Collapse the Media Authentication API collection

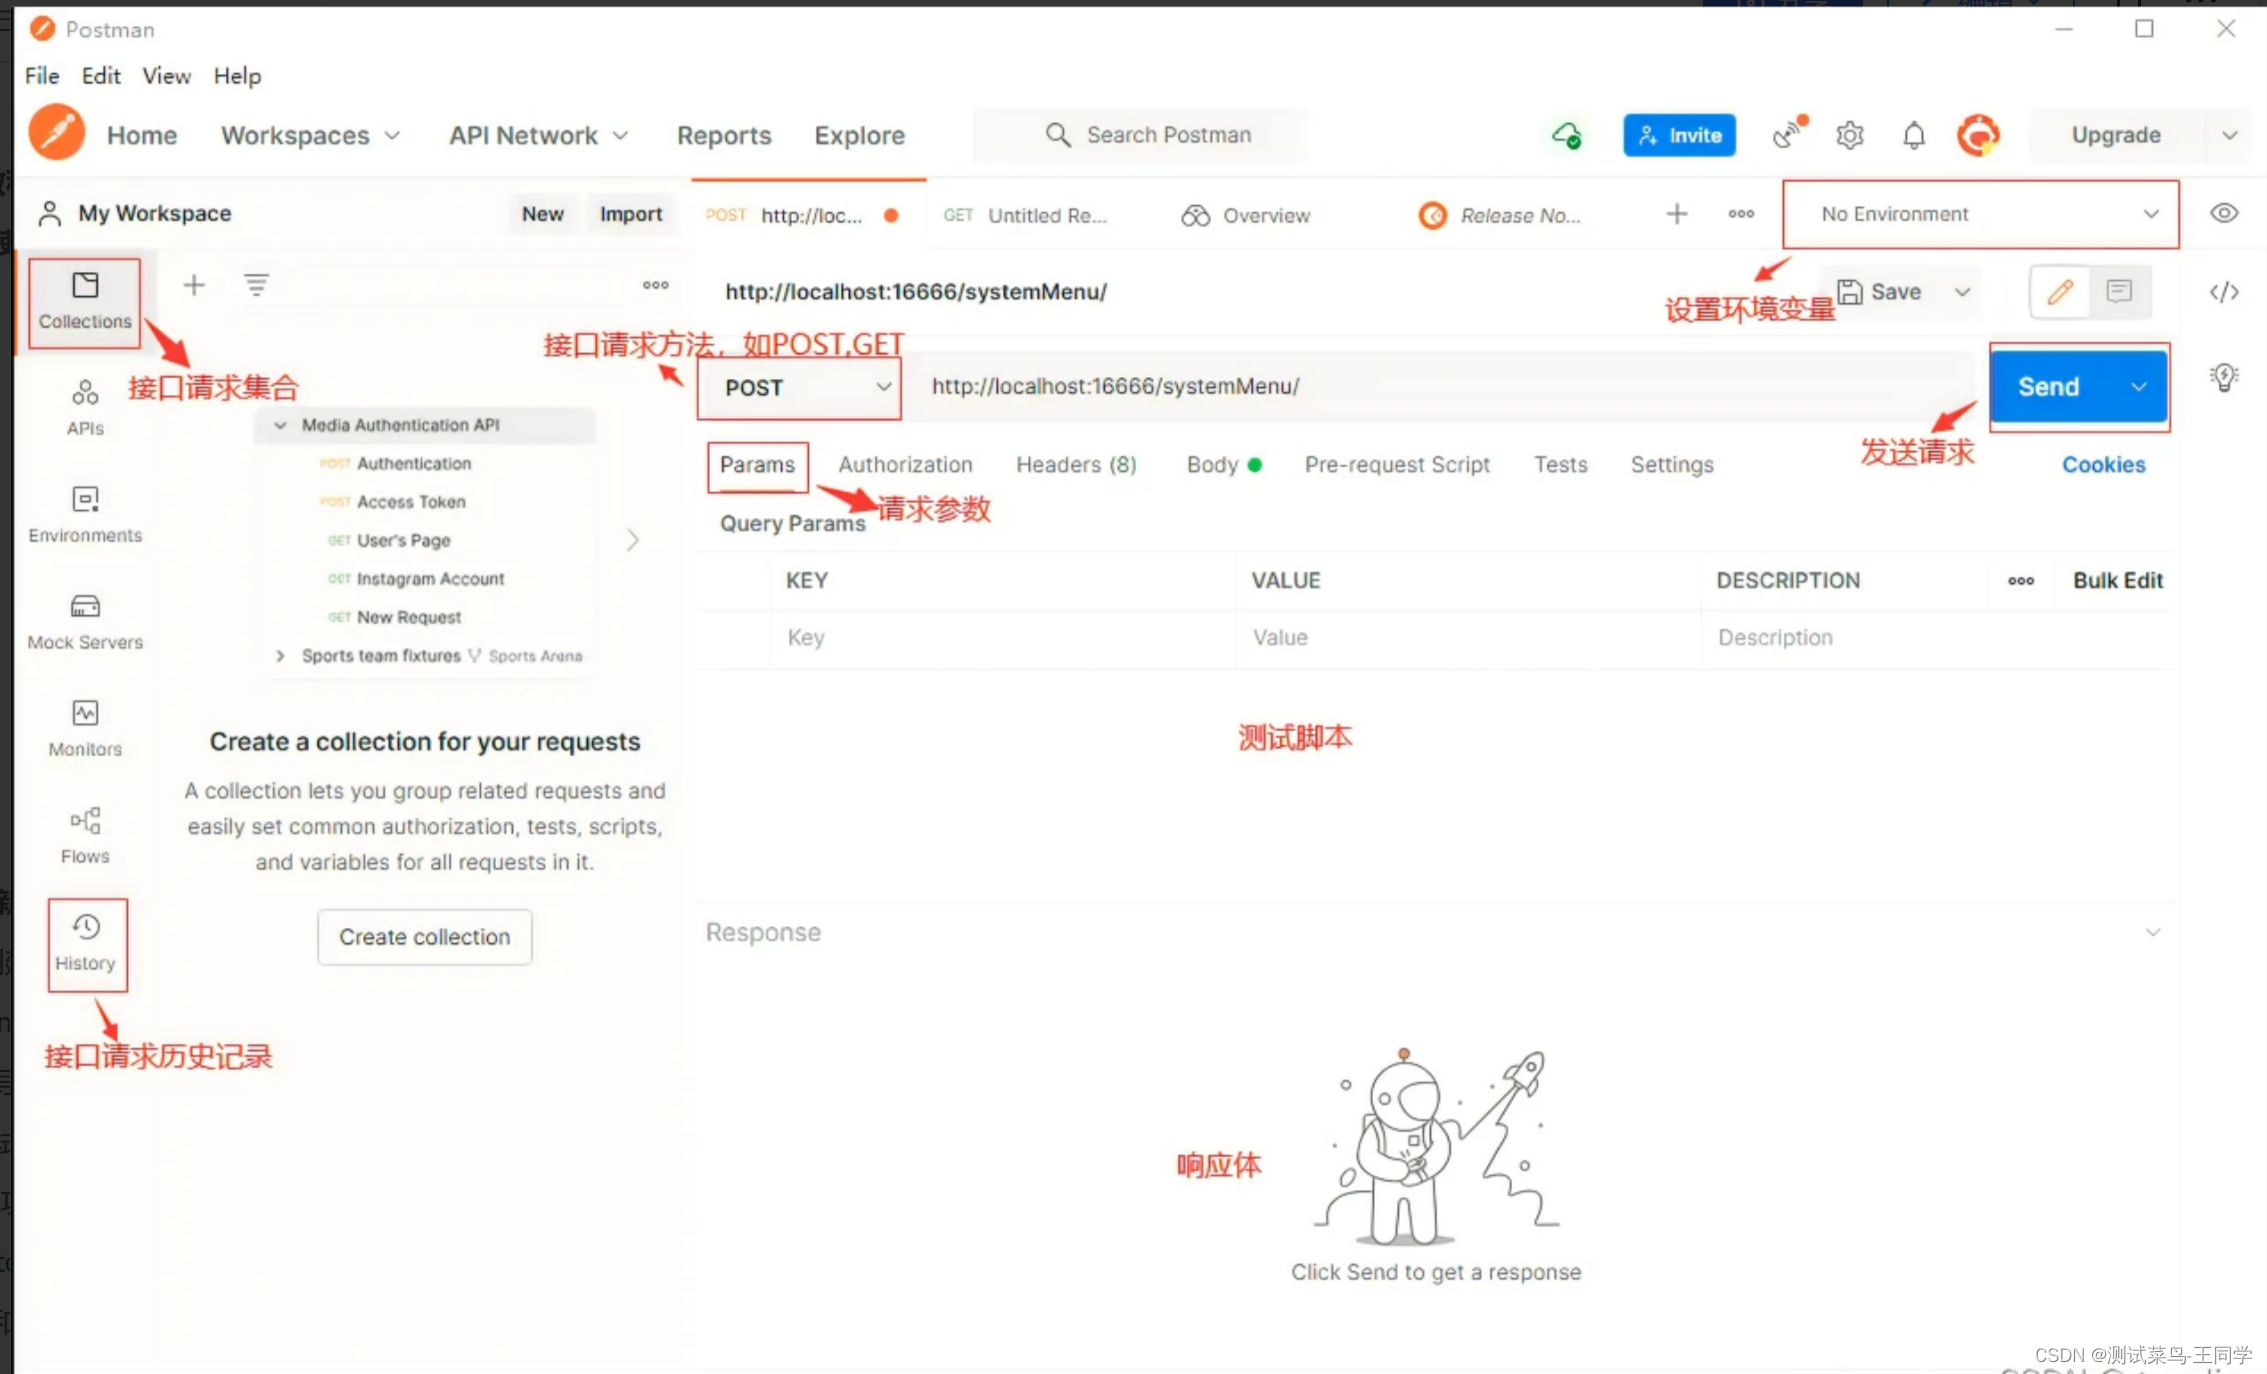point(281,425)
